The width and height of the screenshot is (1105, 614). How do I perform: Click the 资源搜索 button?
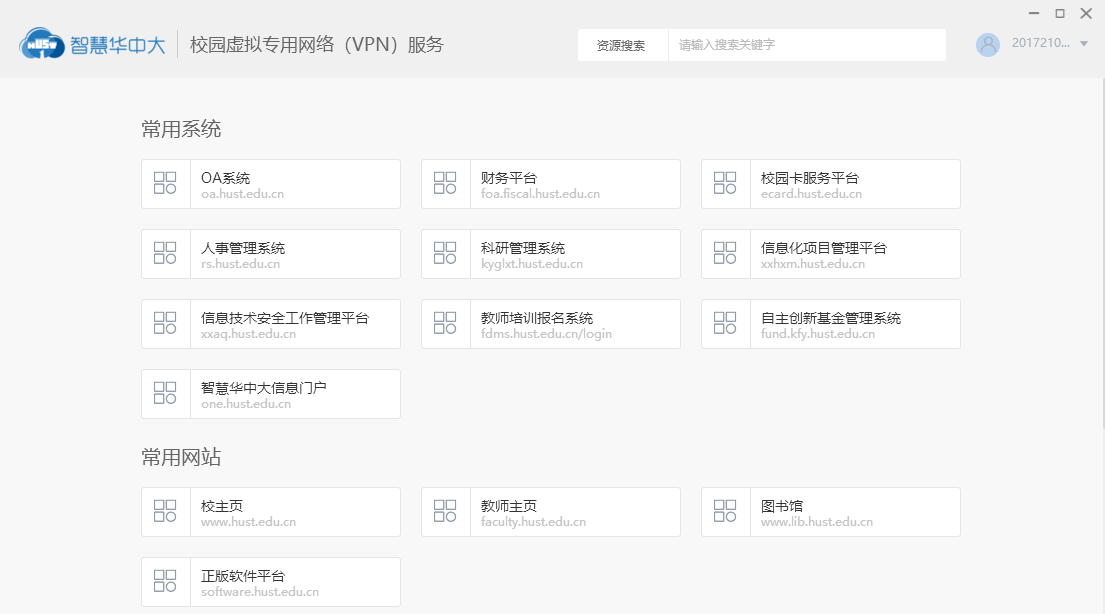click(622, 45)
